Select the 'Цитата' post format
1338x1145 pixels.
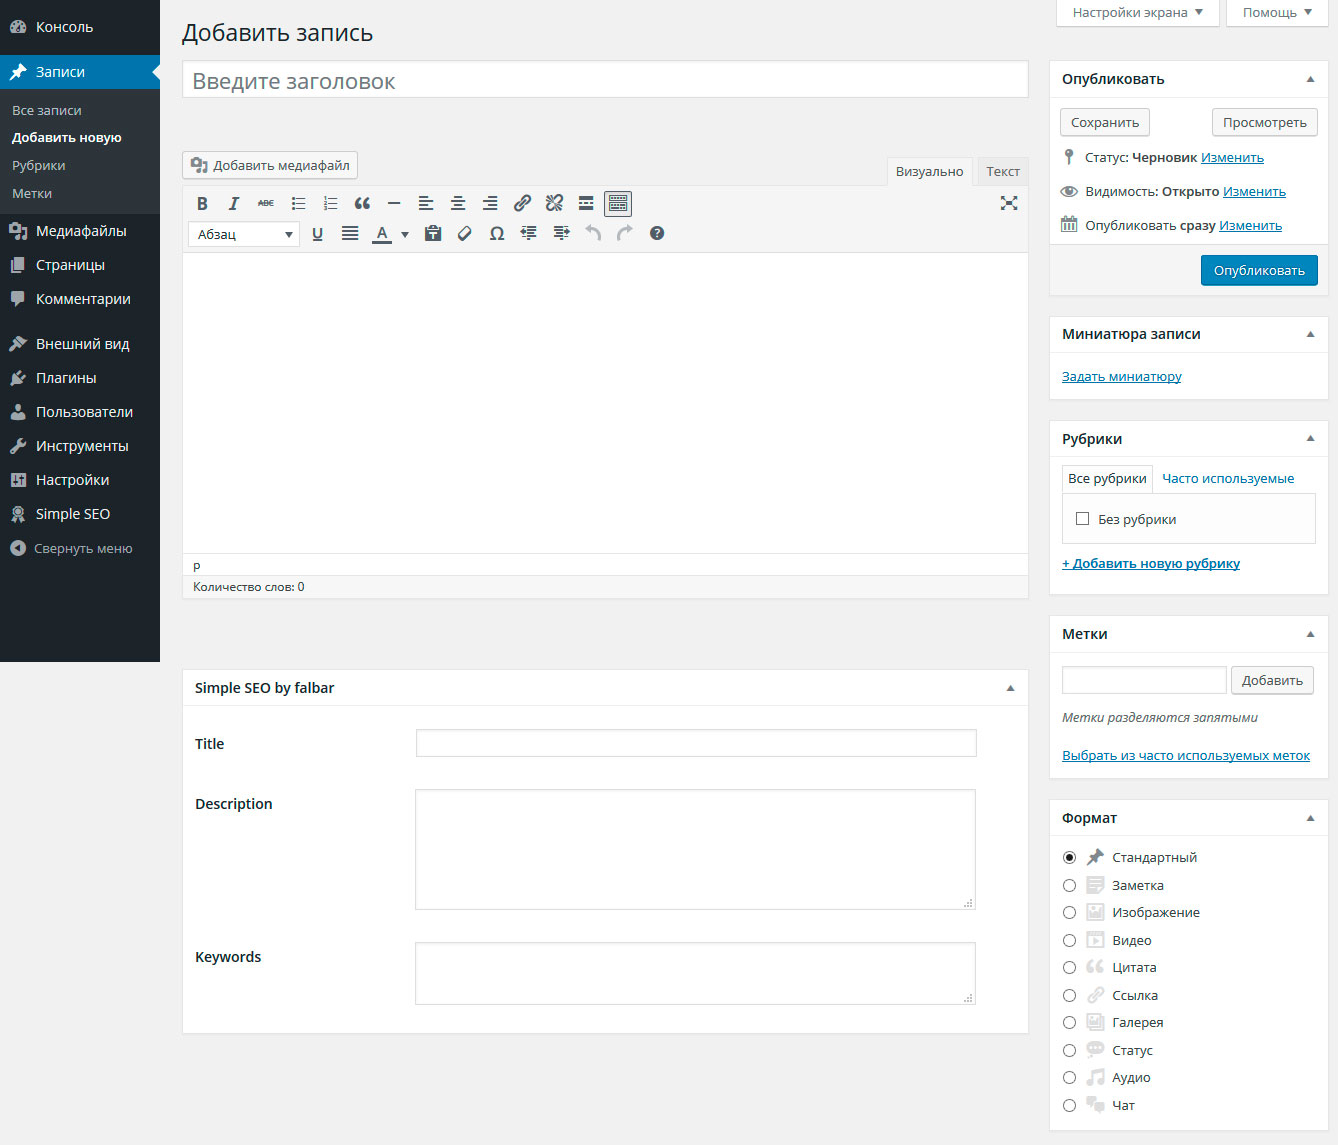[x=1069, y=967]
